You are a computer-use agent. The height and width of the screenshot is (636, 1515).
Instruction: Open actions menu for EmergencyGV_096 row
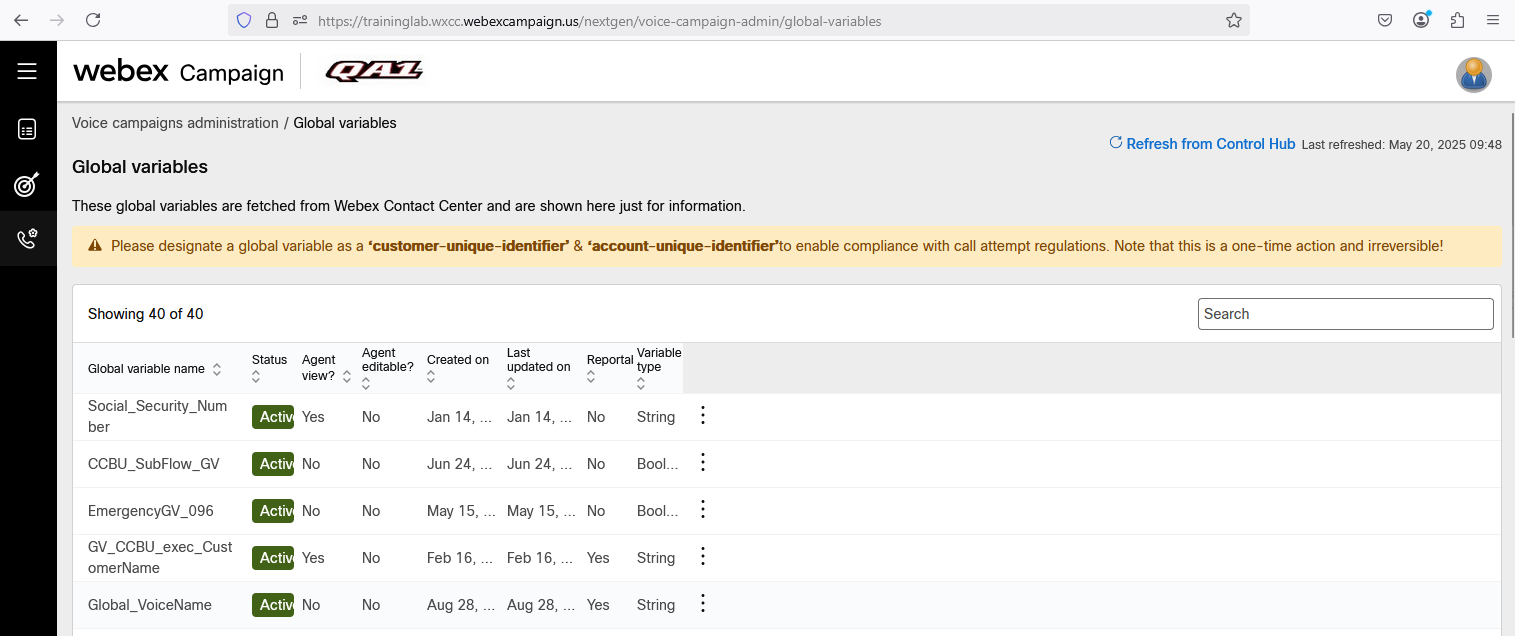tap(703, 509)
